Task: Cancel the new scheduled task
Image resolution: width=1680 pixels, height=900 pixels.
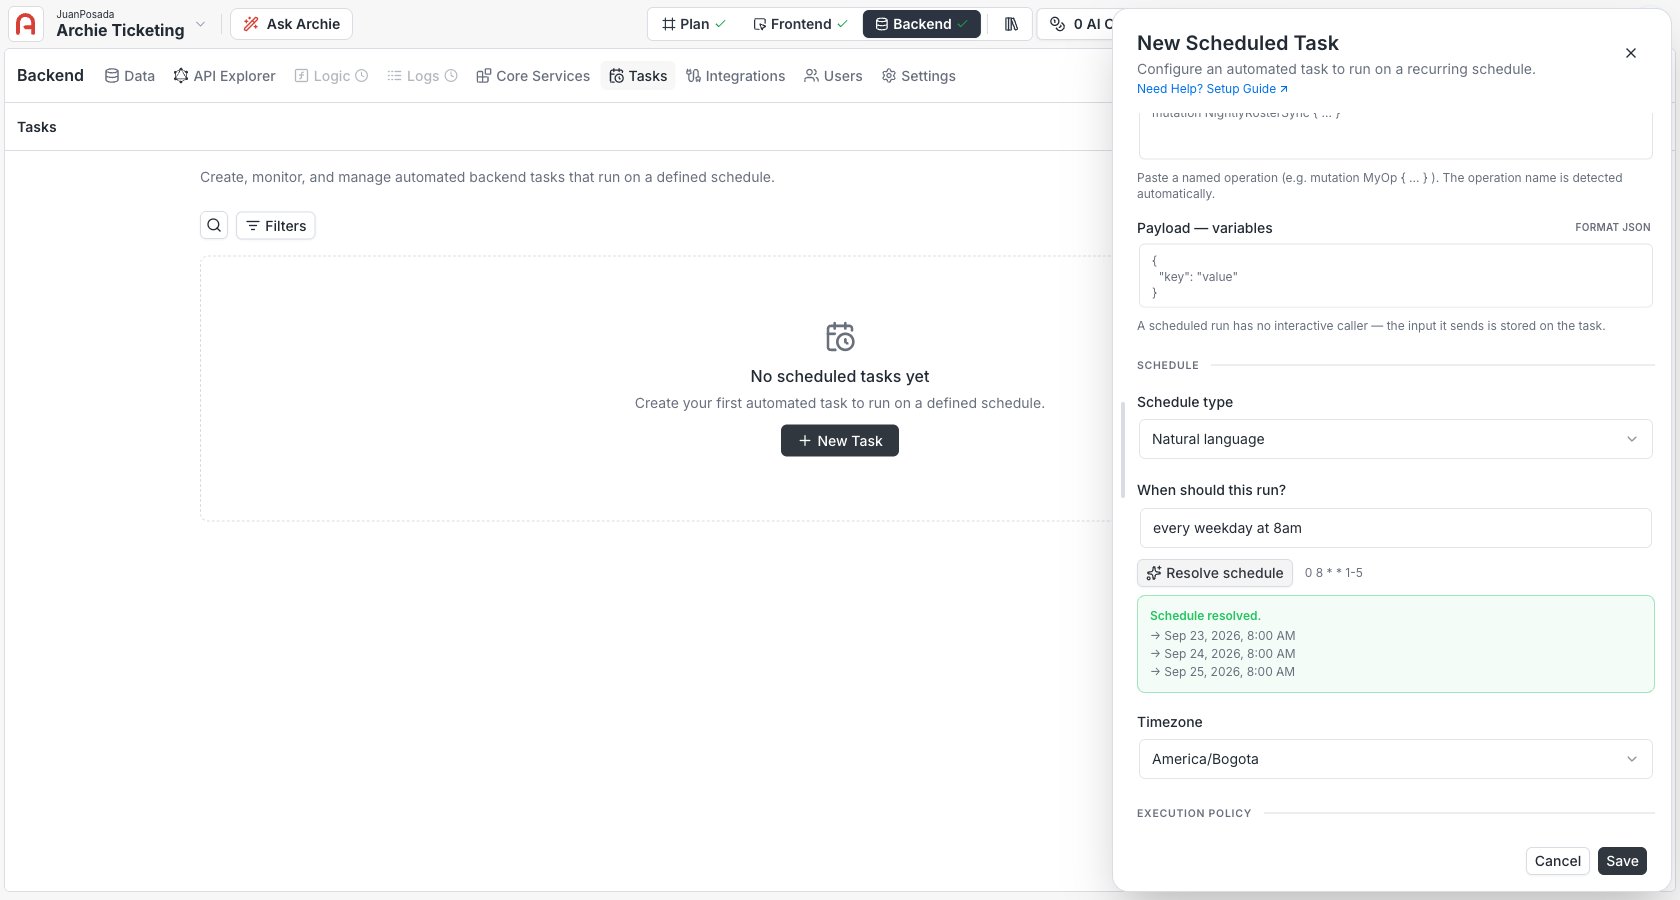Action: [x=1557, y=861]
